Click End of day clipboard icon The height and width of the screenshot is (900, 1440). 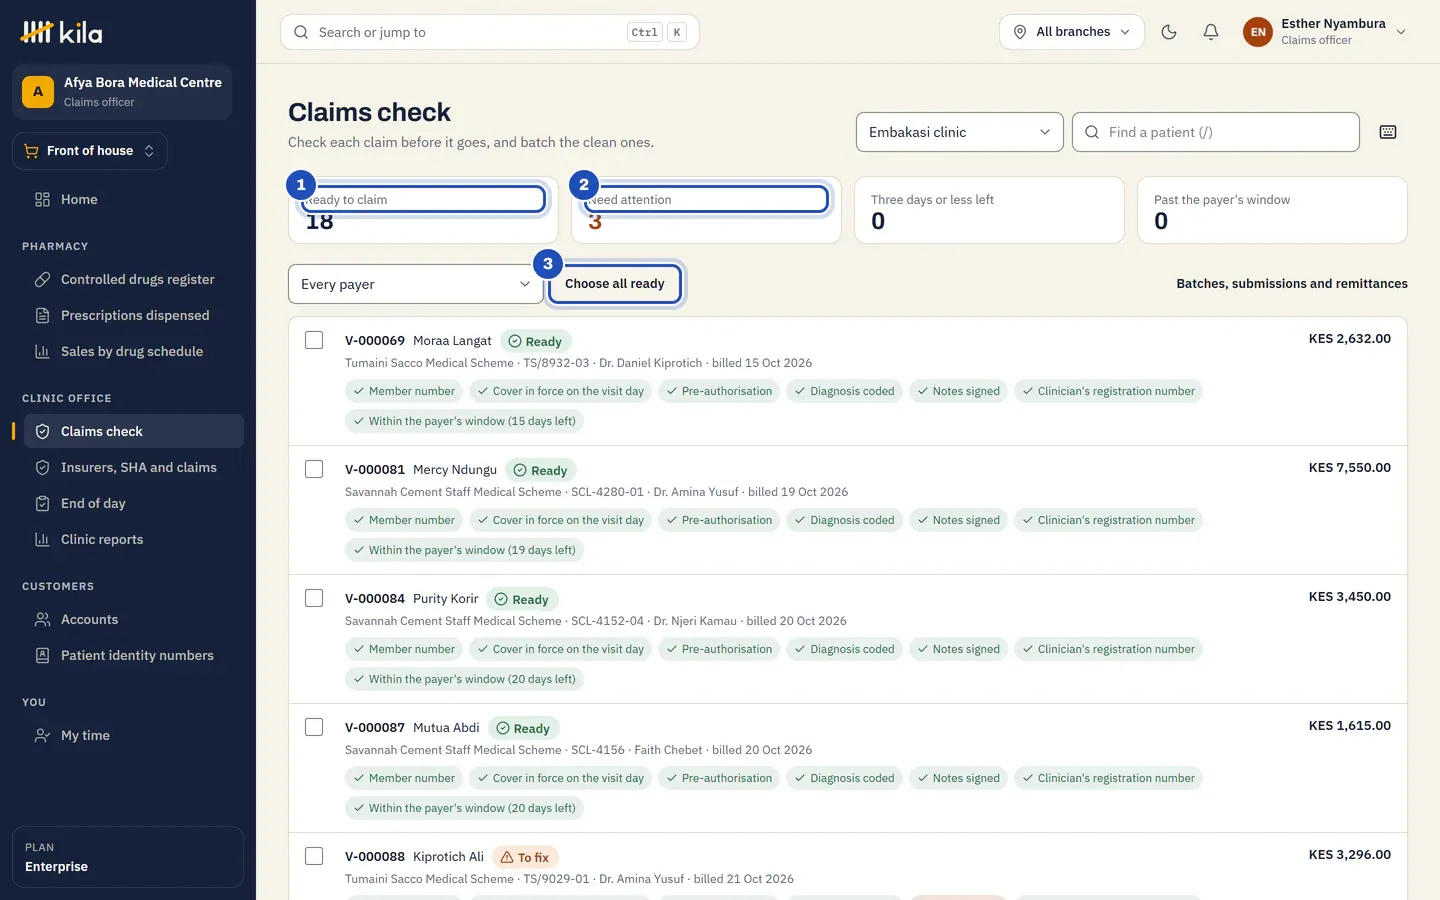(x=42, y=503)
